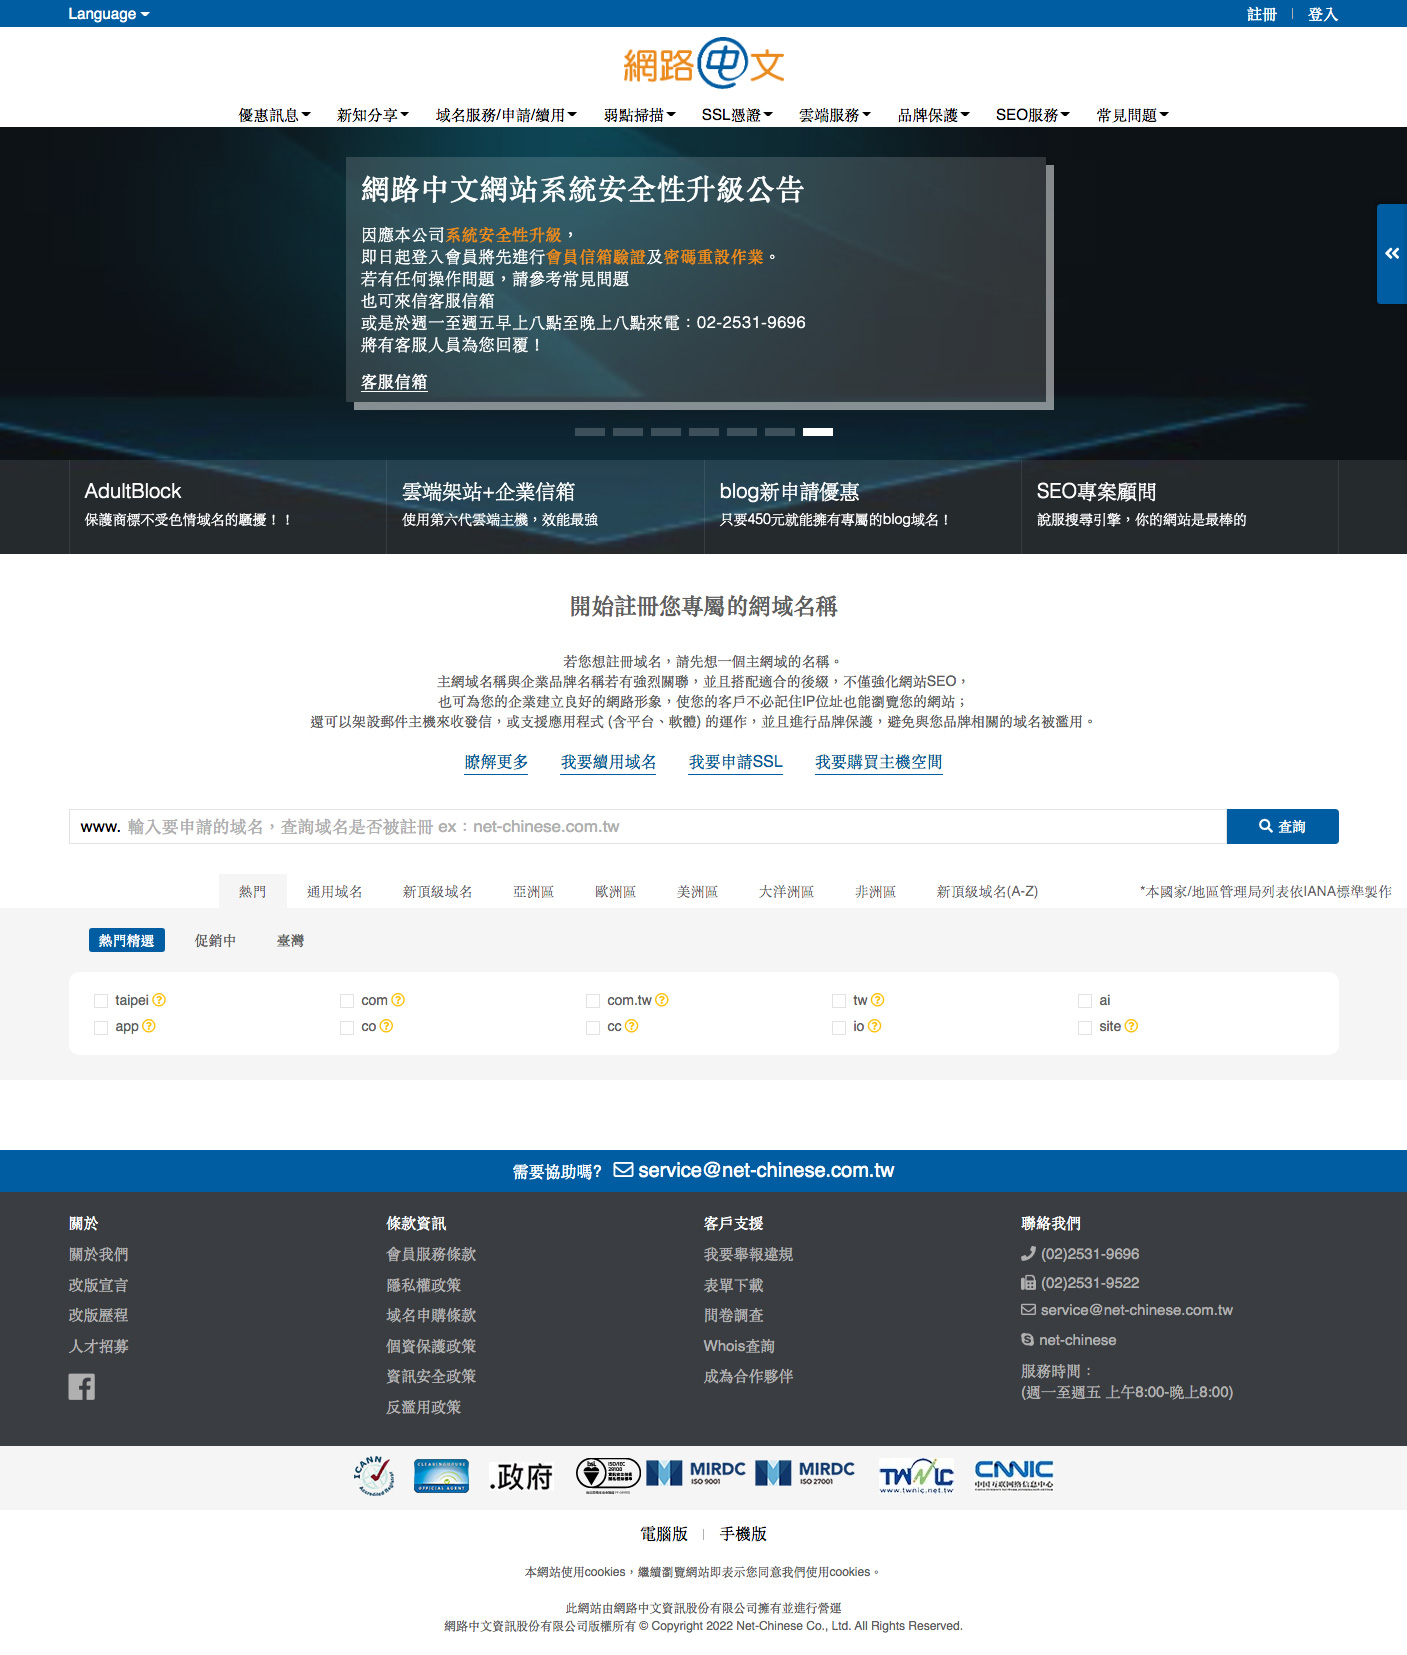
Task: Check the cc domain checkbox
Action: pyautogui.click(x=593, y=1027)
